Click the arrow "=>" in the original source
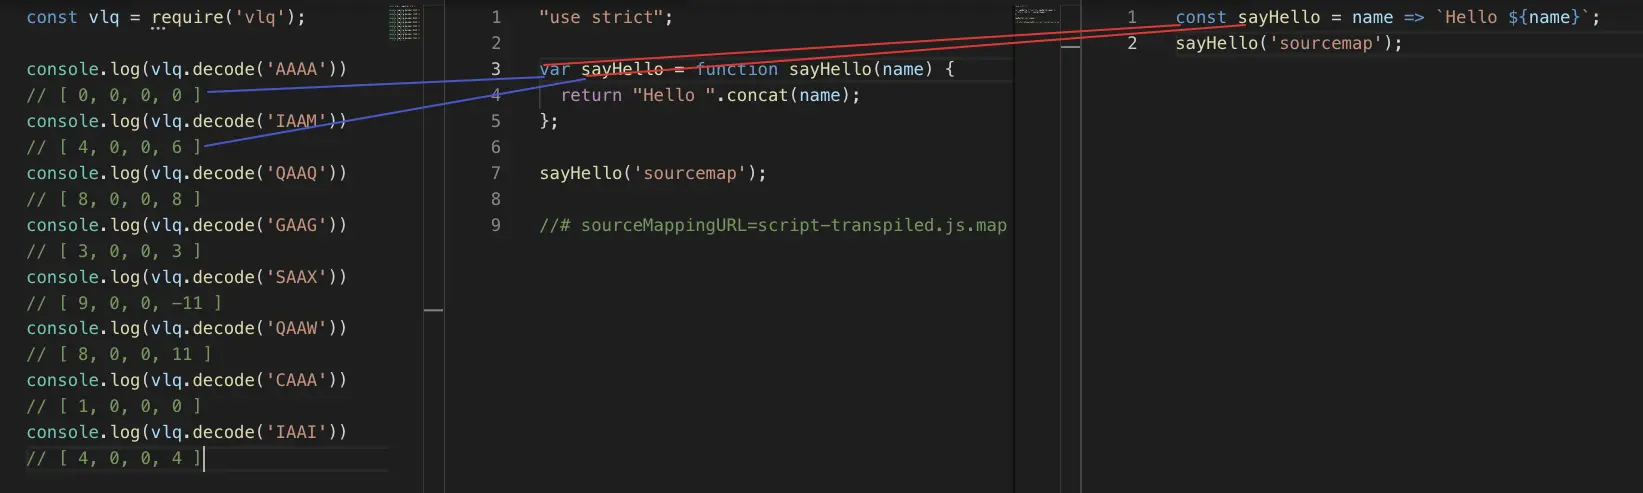Screen dimensions: 1643x493 [x=1414, y=17]
